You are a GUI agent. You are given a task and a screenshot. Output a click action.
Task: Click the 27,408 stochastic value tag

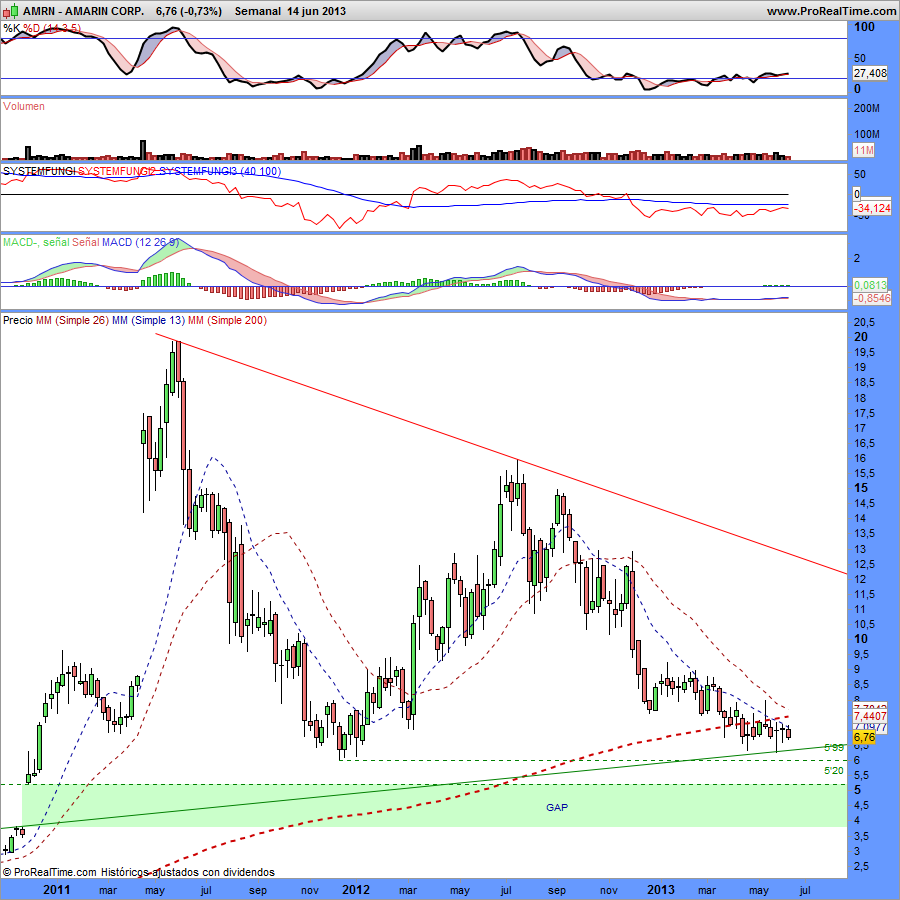tap(870, 73)
